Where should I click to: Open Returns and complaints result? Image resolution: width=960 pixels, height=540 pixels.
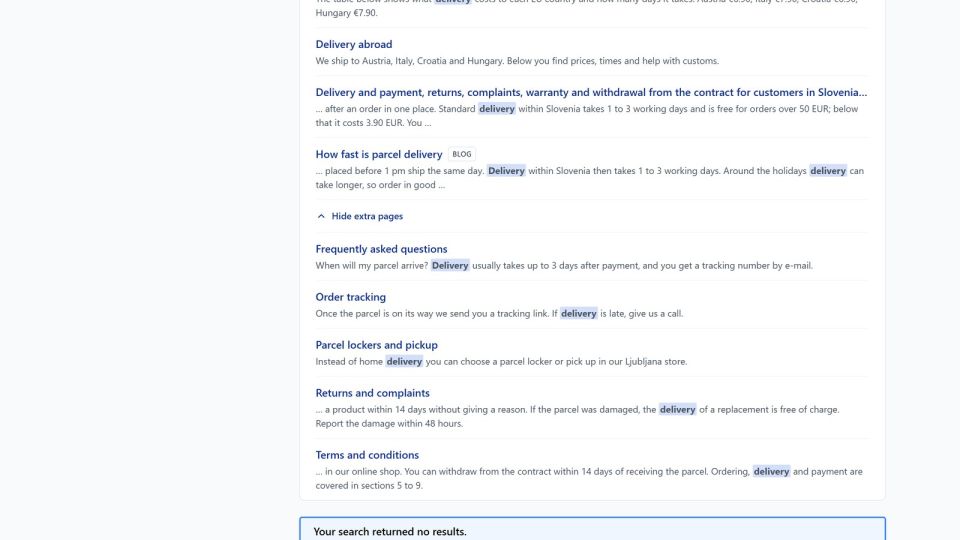[x=372, y=393]
